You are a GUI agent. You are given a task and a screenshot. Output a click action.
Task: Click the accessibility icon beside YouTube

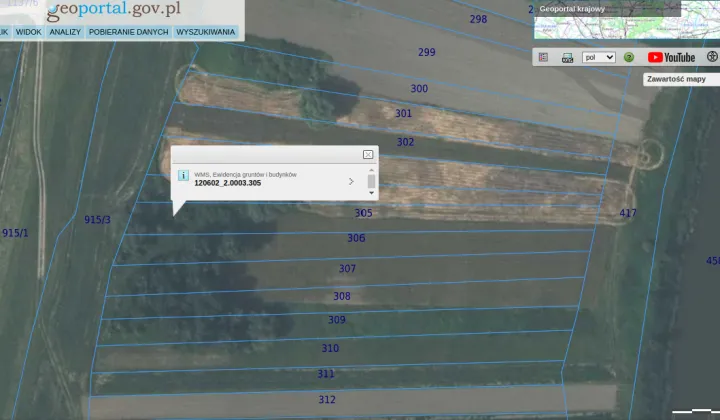coord(712,58)
